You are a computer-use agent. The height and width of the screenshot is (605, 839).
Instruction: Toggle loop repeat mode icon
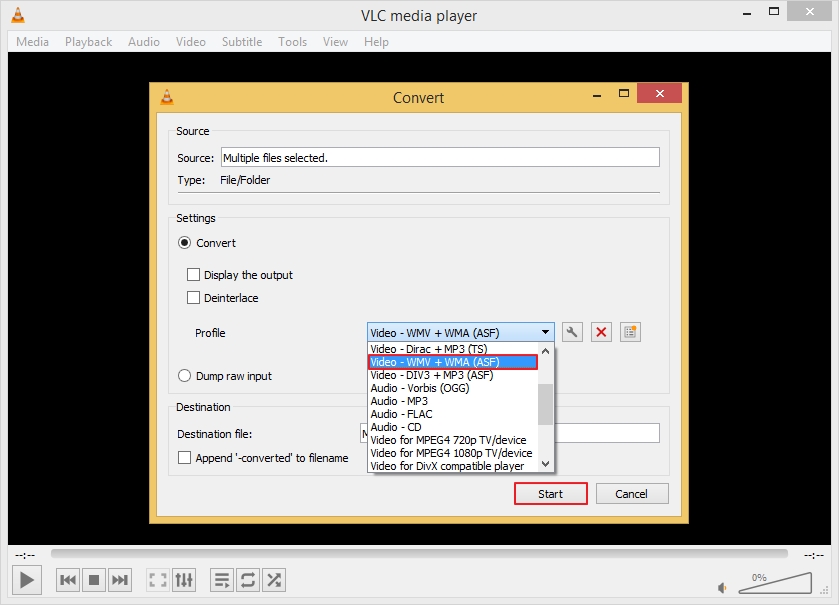248,580
